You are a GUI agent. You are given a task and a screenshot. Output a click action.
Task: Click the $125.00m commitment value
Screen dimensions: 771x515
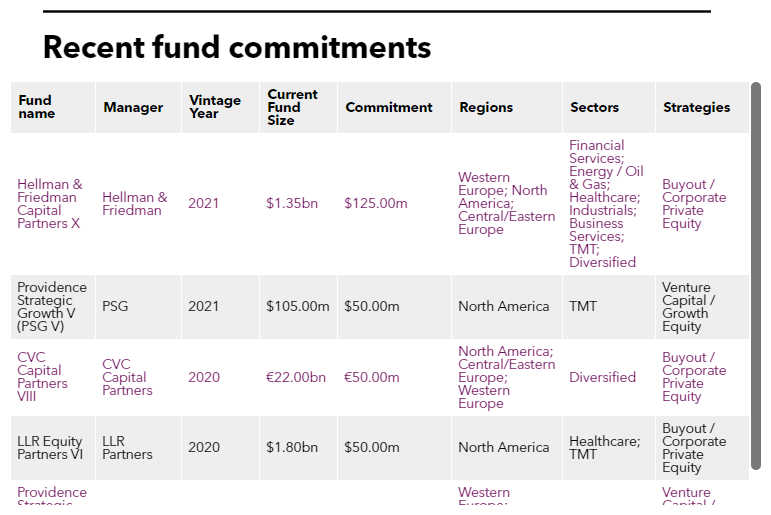tap(376, 204)
